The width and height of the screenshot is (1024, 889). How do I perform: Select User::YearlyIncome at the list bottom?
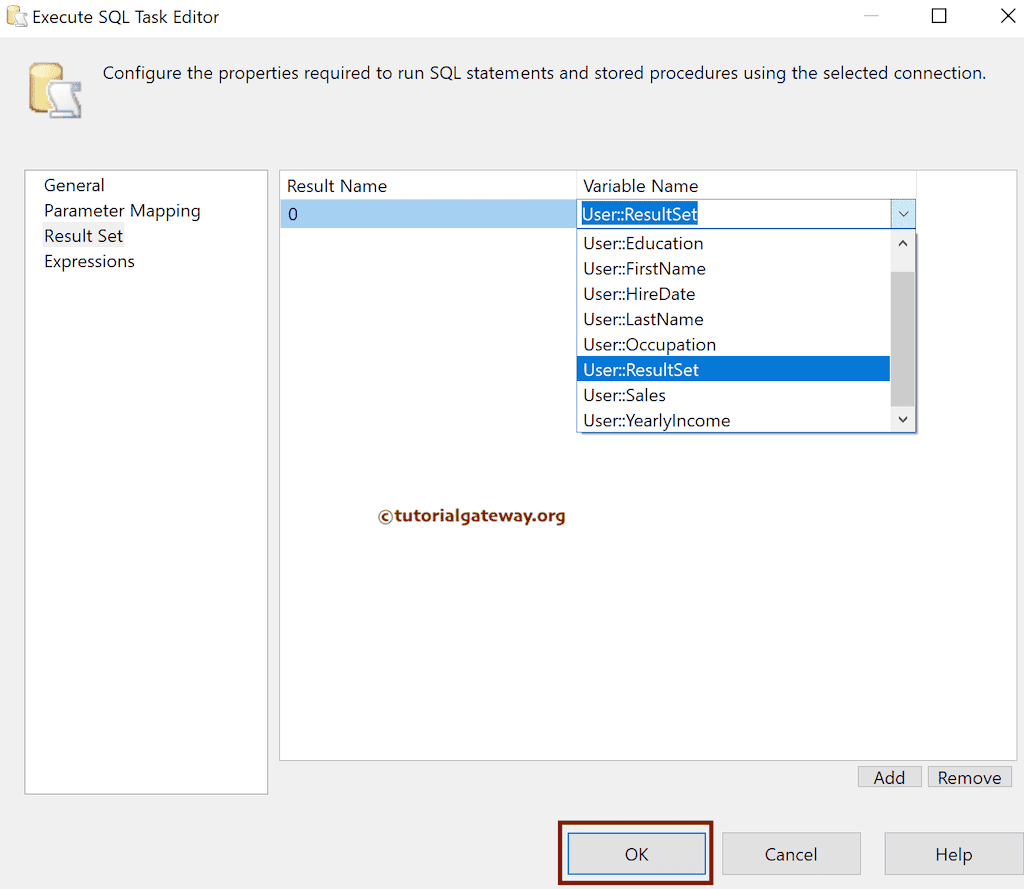657,420
